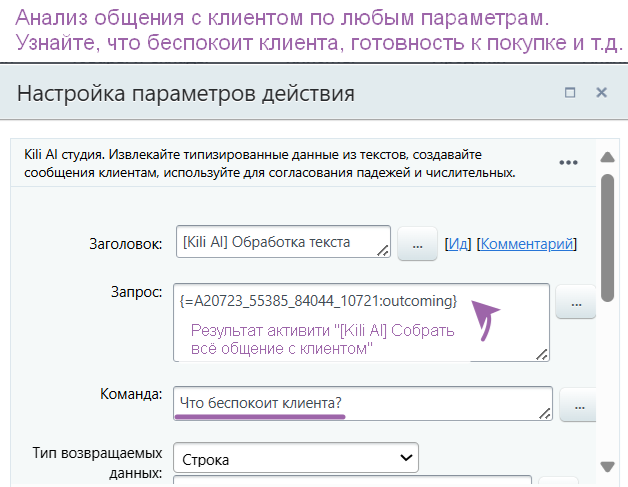Click the scrollbar up arrow

click(x=606, y=156)
